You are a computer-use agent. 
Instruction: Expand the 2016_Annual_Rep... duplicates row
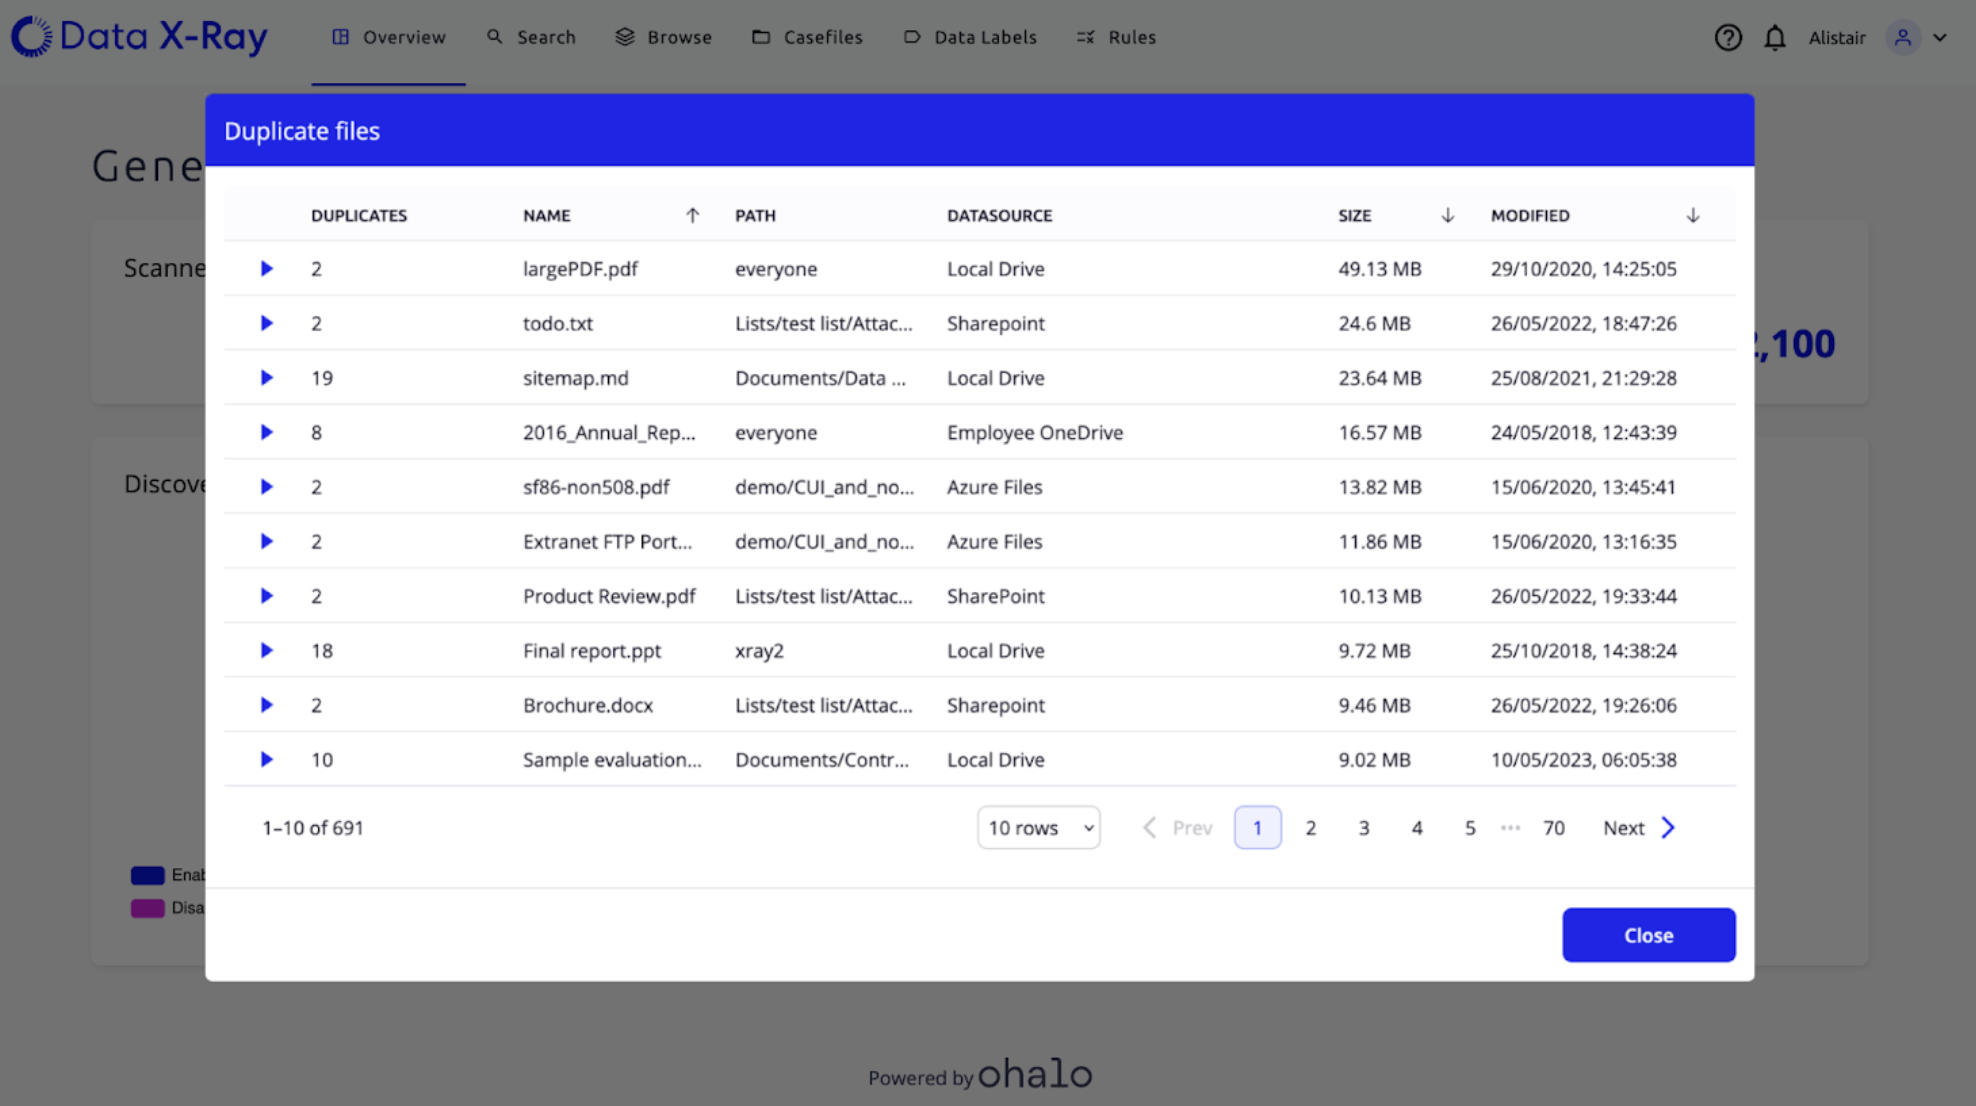click(x=266, y=432)
